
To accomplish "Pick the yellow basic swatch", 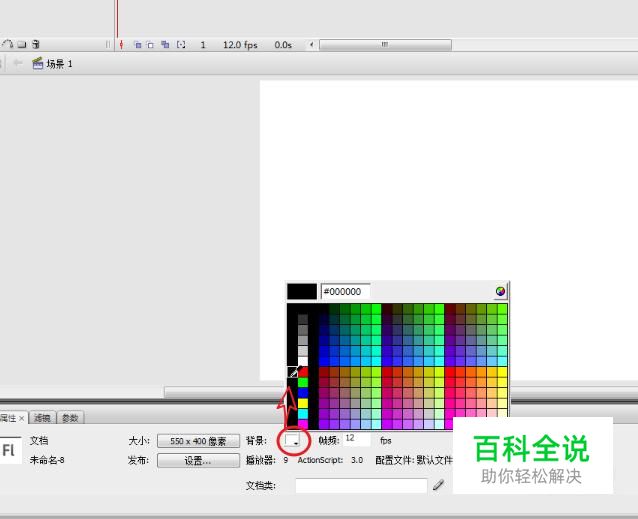I will coord(303,403).
